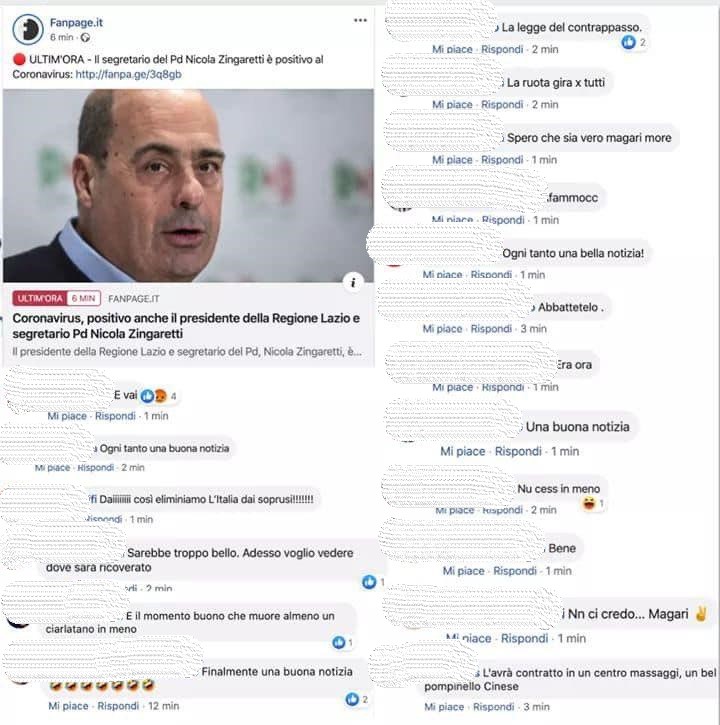
Task: Click Rispondi under "Una buona notizia"
Action: click(518, 451)
